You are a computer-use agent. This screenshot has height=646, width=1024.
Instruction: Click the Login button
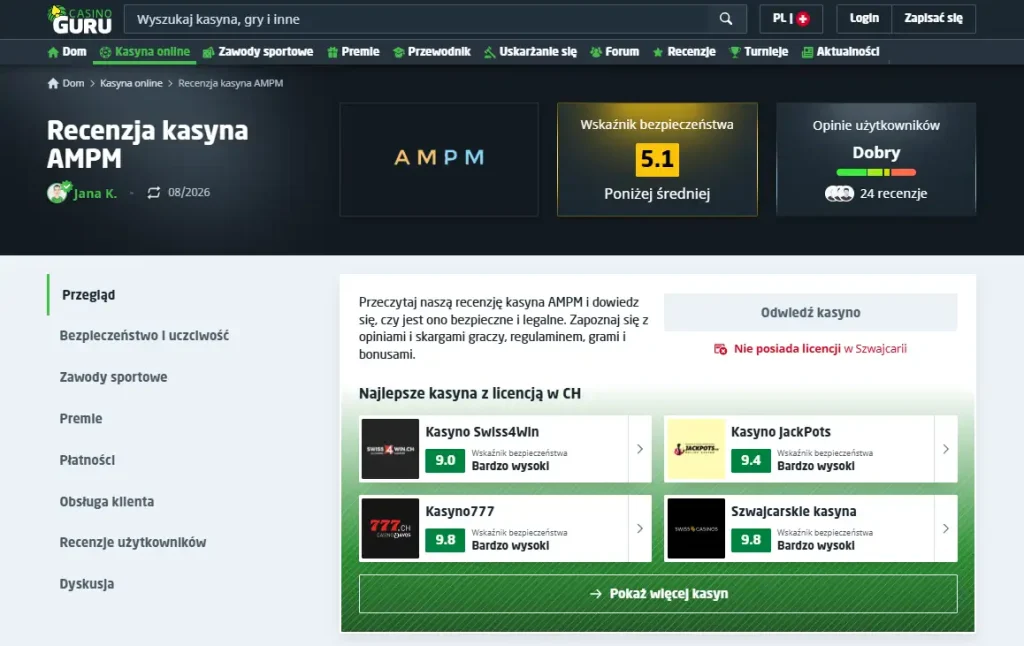pos(864,19)
